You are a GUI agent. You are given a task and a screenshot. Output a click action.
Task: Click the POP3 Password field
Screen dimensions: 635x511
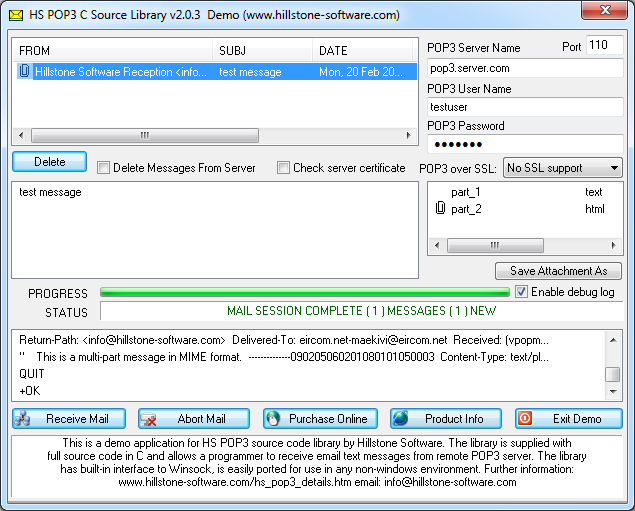coord(525,144)
